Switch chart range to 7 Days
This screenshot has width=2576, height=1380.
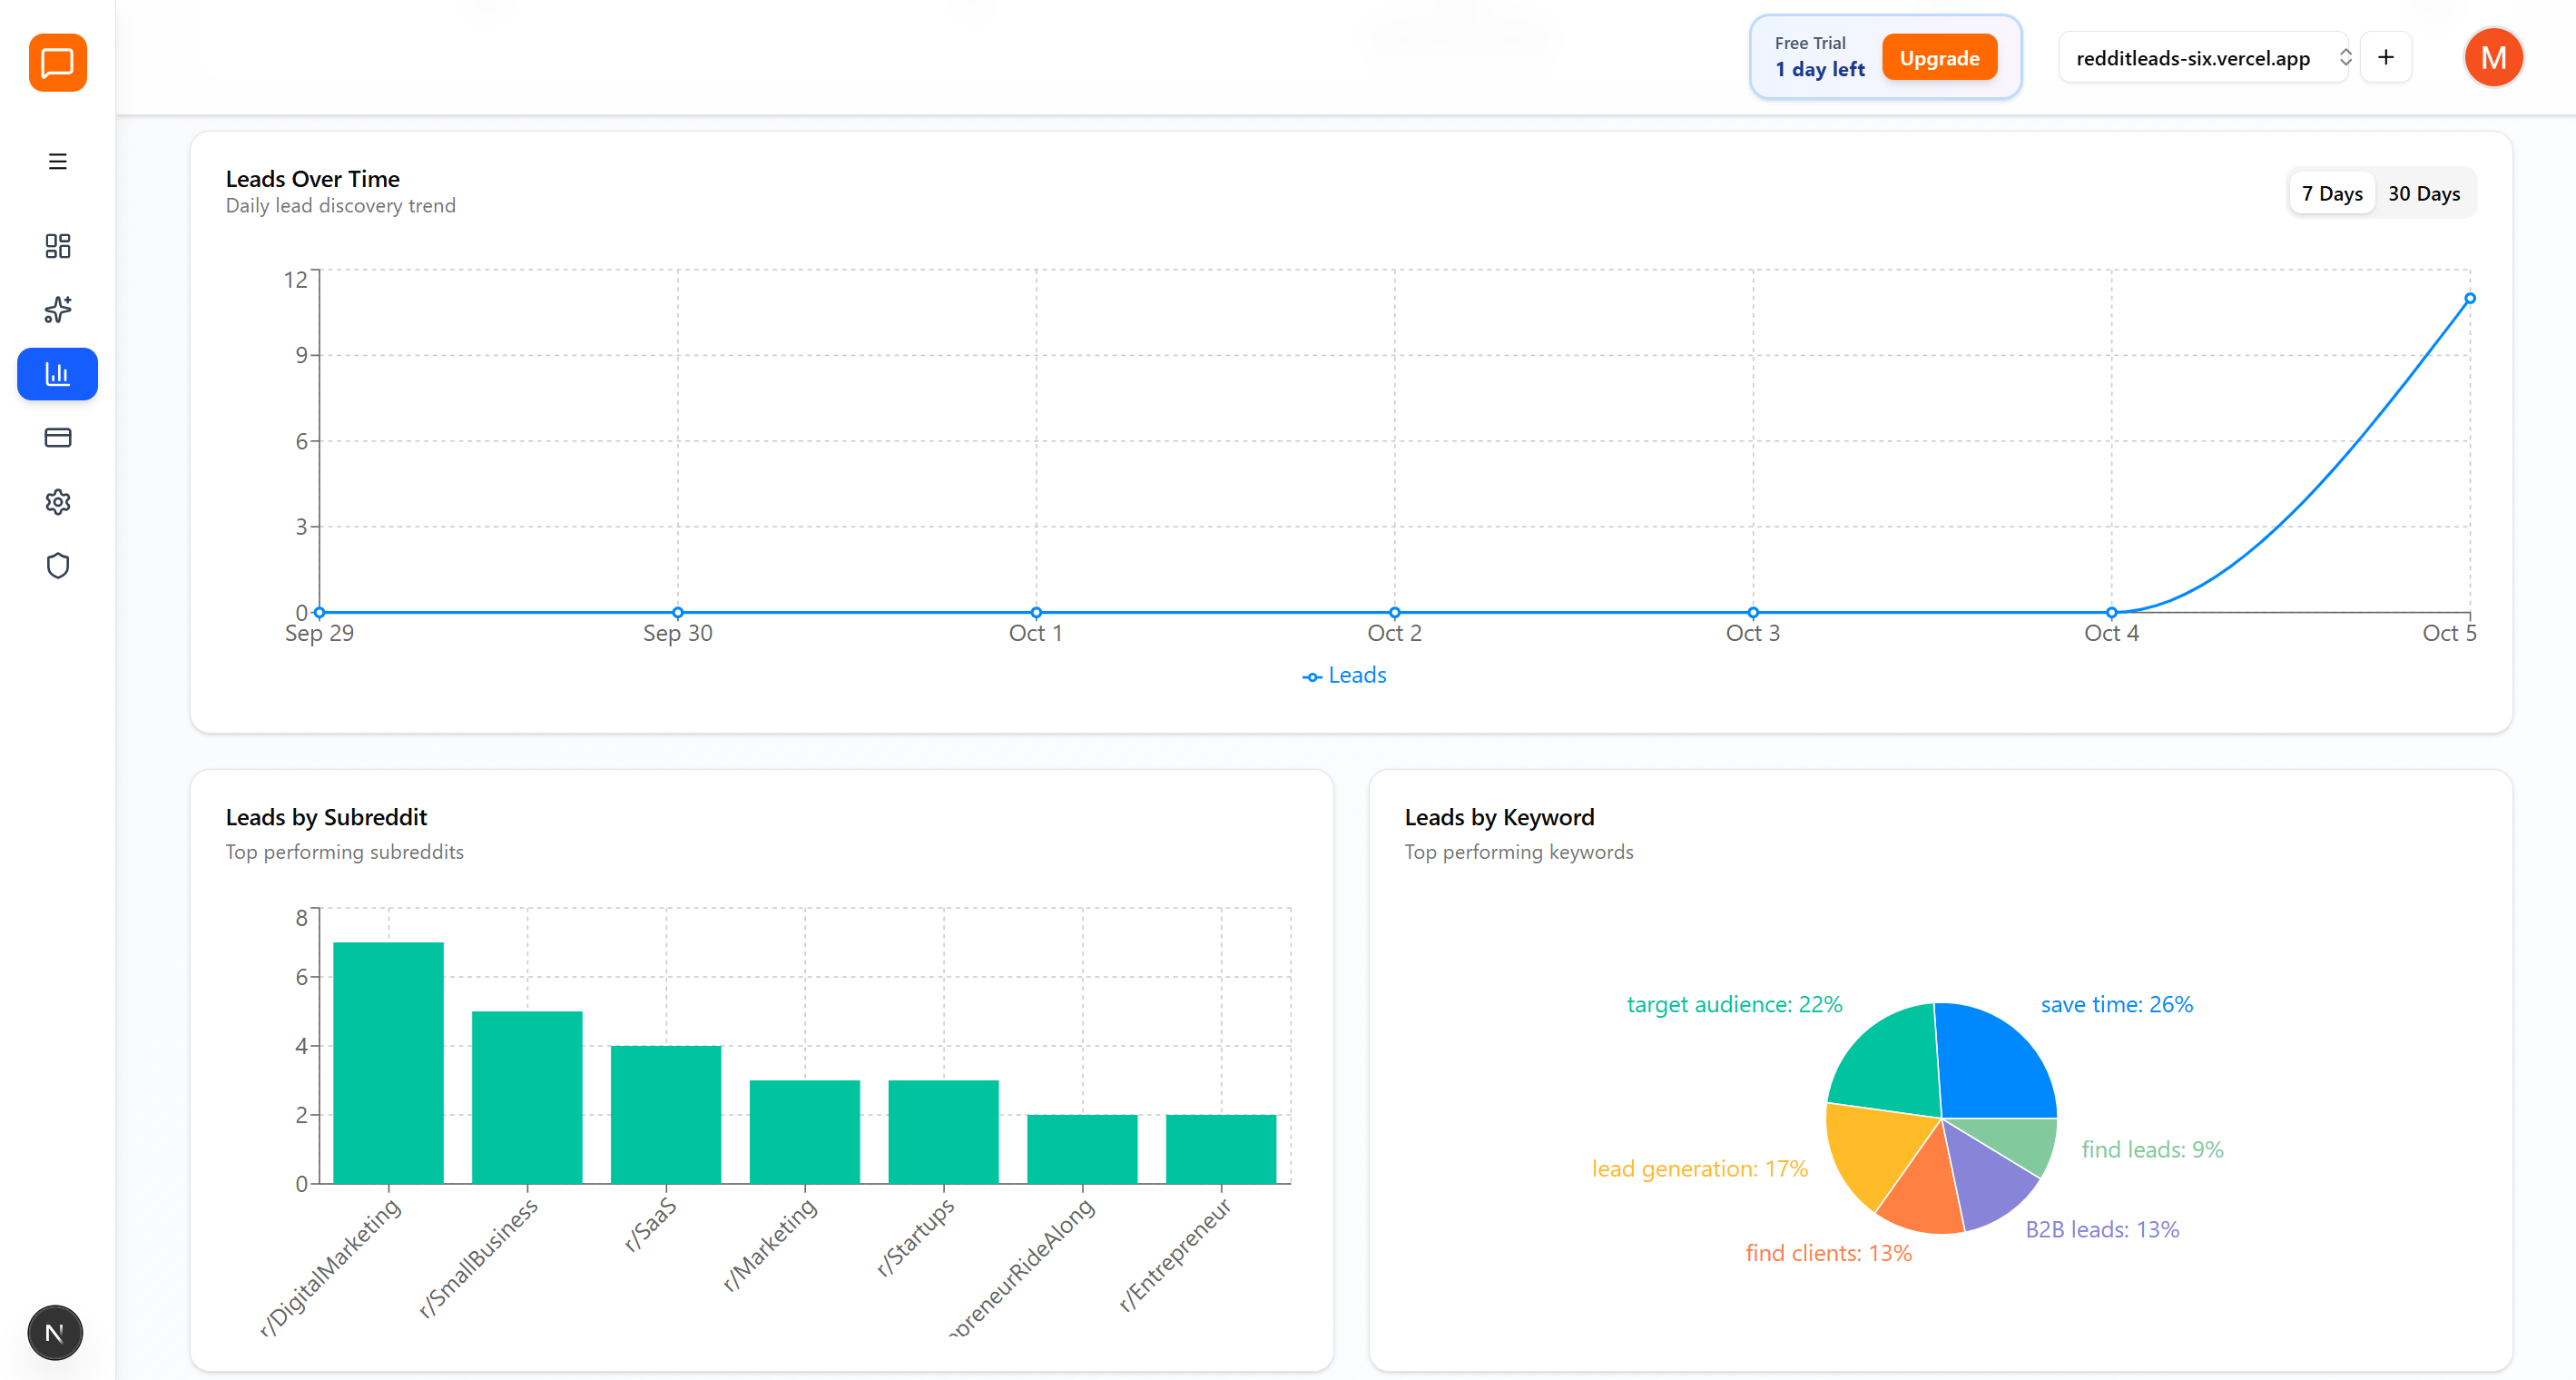(2331, 194)
